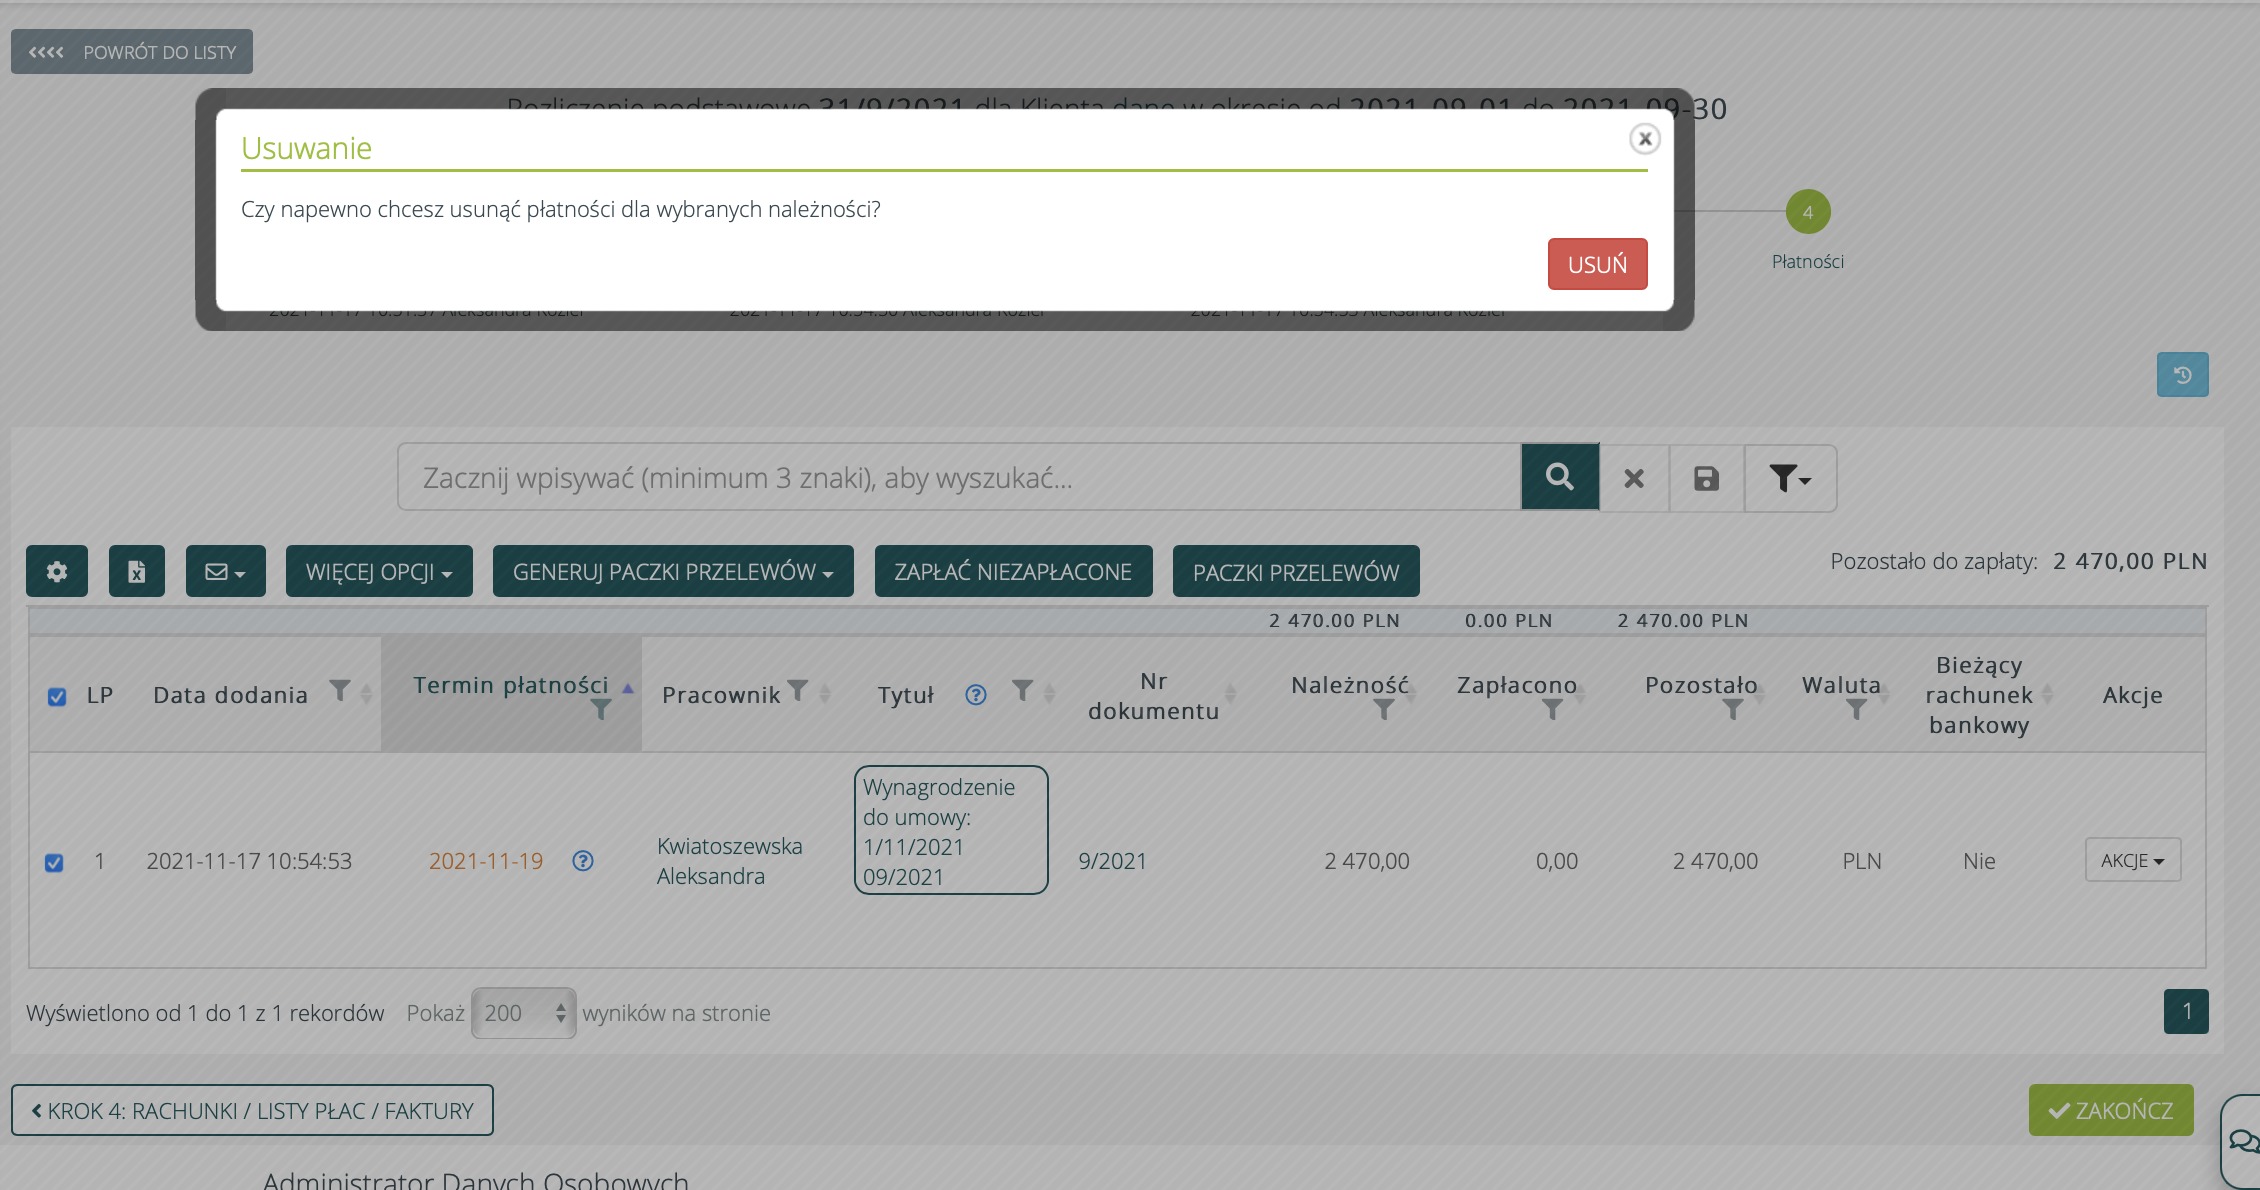This screenshot has height=1190, width=2260.
Task: Open the envelope mail dropdown
Action: pyautogui.click(x=225, y=572)
